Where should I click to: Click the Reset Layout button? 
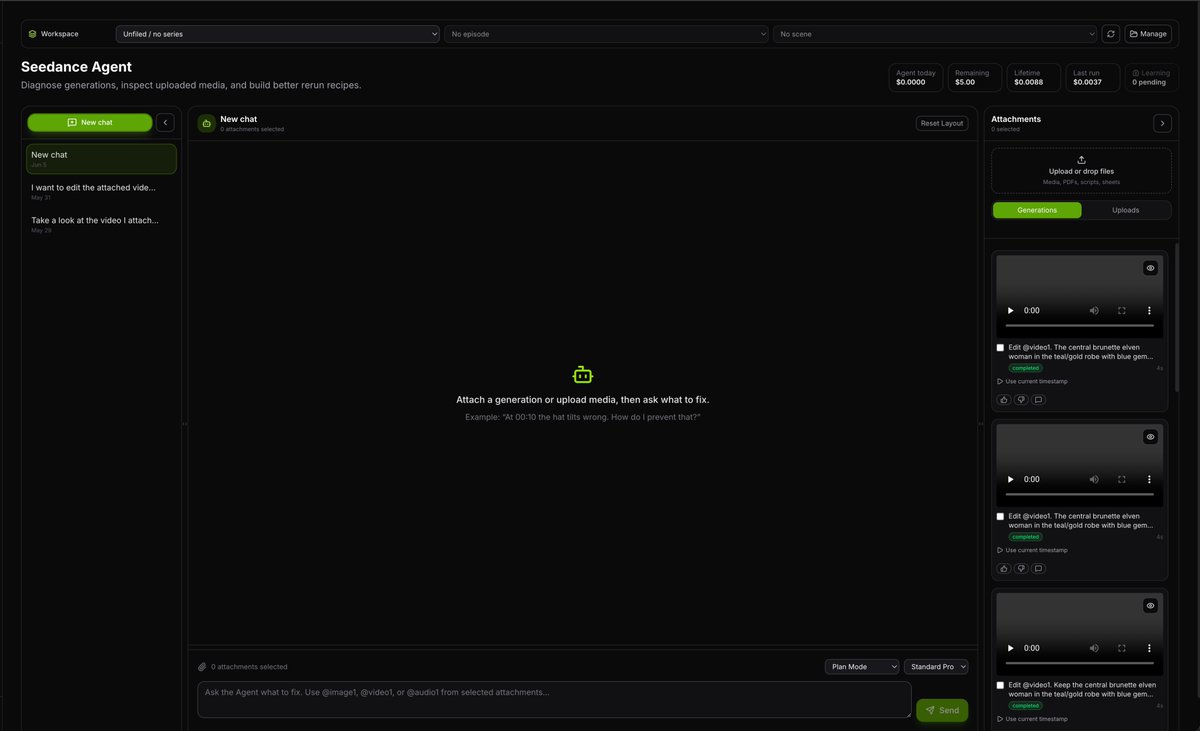(942, 123)
